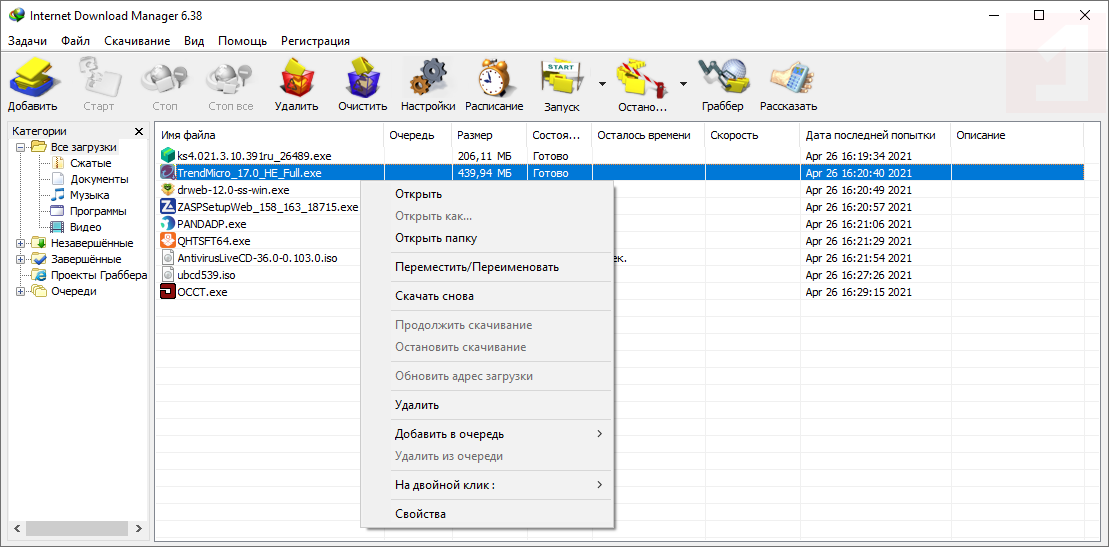Screen dimensions: 1109x547
Task: Click the drweb-12.0-ss-win.exe file icon
Action: pyautogui.click(x=168, y=190)
